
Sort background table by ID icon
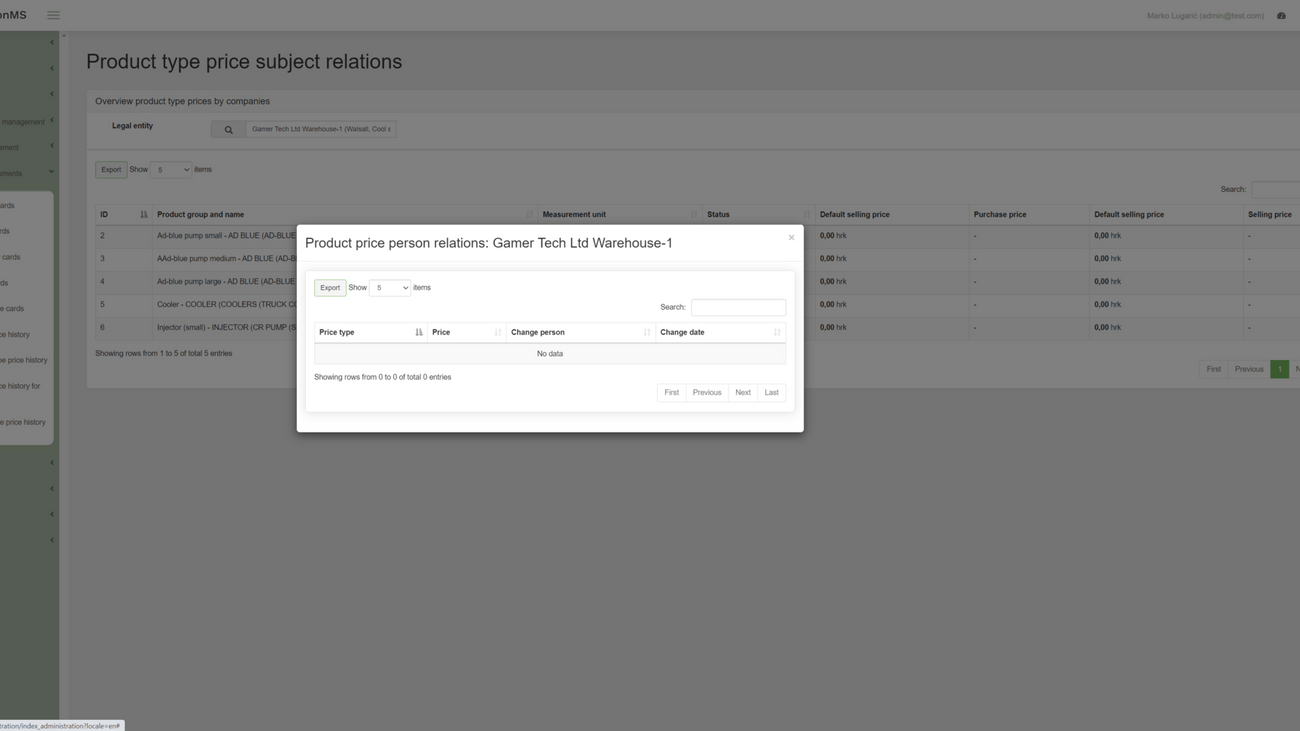pos(144,214)
